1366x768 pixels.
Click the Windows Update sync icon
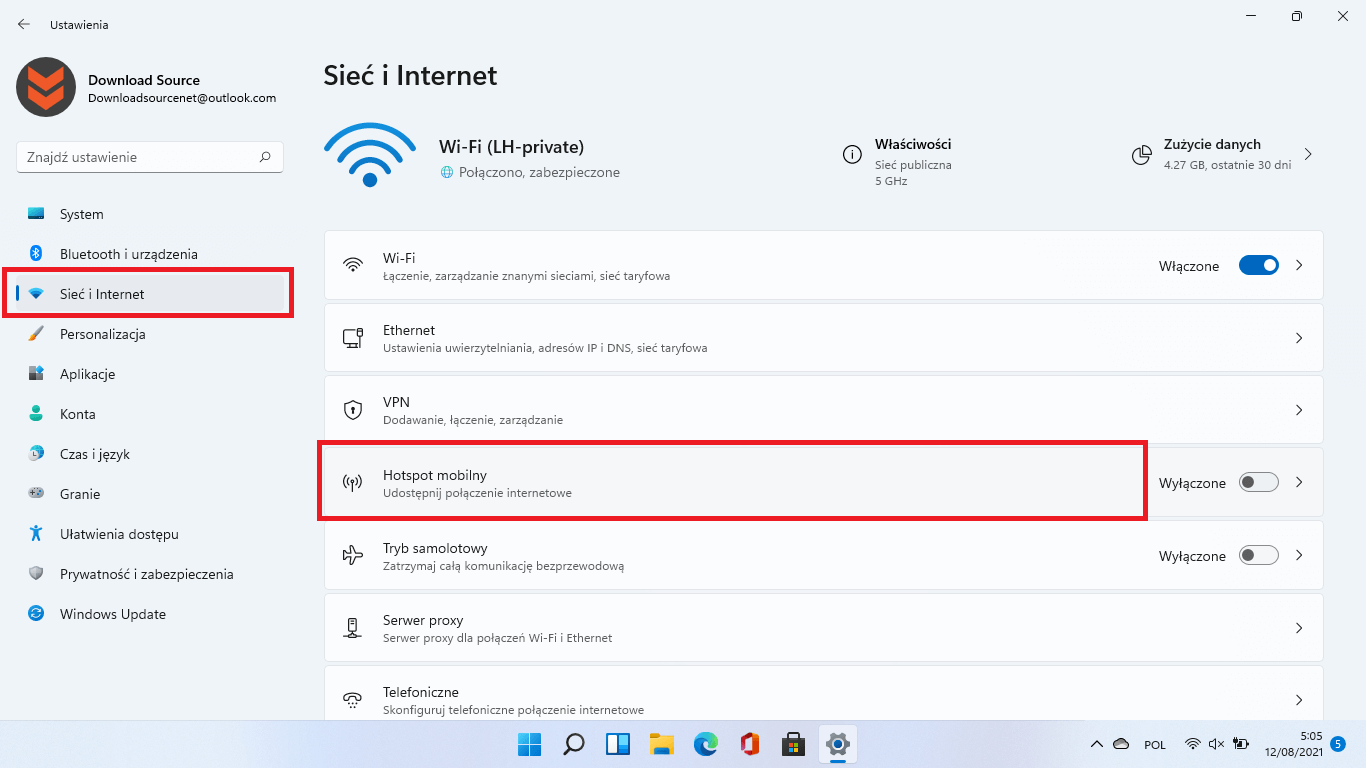click(x=36, y=614)
